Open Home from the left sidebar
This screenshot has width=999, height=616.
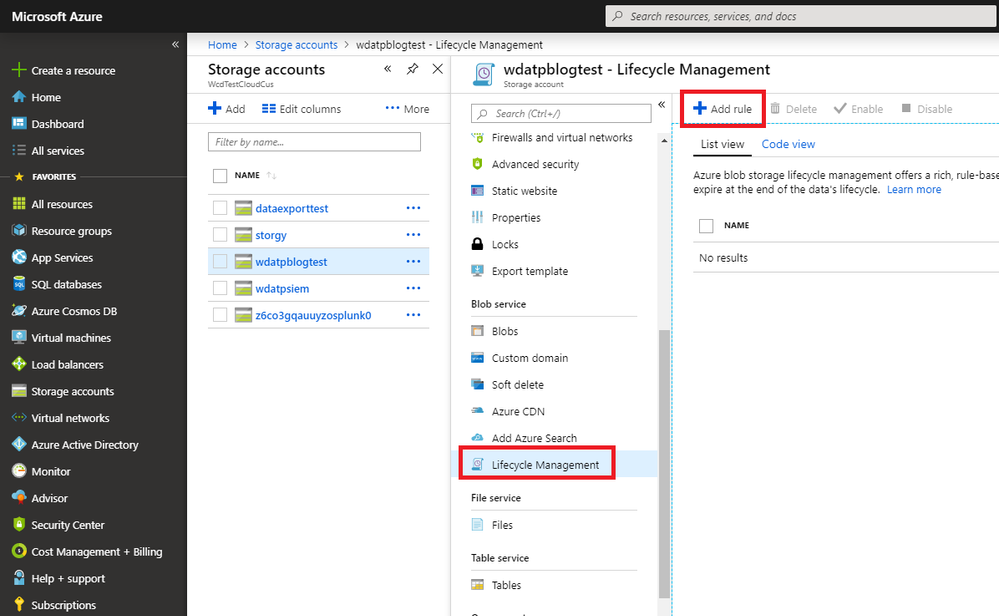pyautogui.click(x=46, y=97)
